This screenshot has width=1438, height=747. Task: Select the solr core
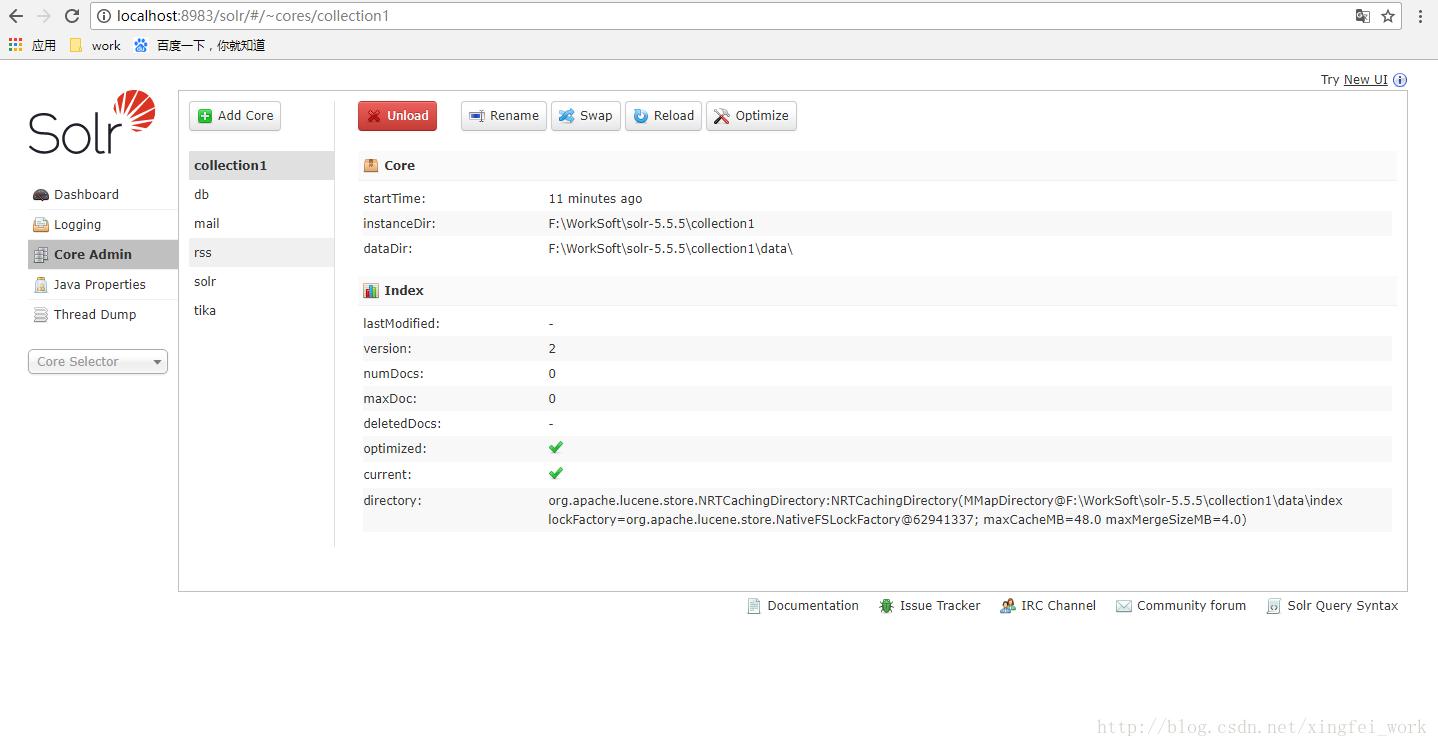click(x=261, y=282)
